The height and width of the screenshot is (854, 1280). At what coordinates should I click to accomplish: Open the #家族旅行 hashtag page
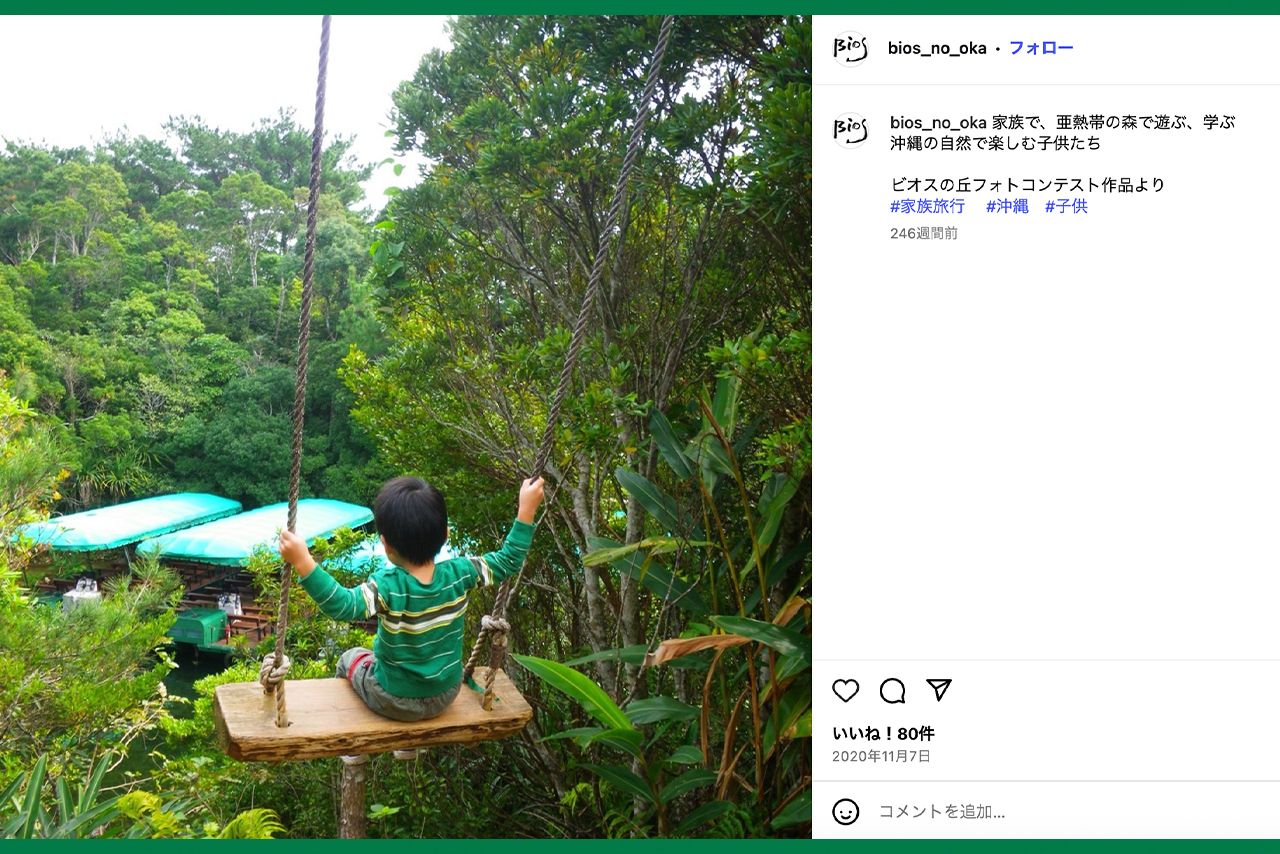925,206
